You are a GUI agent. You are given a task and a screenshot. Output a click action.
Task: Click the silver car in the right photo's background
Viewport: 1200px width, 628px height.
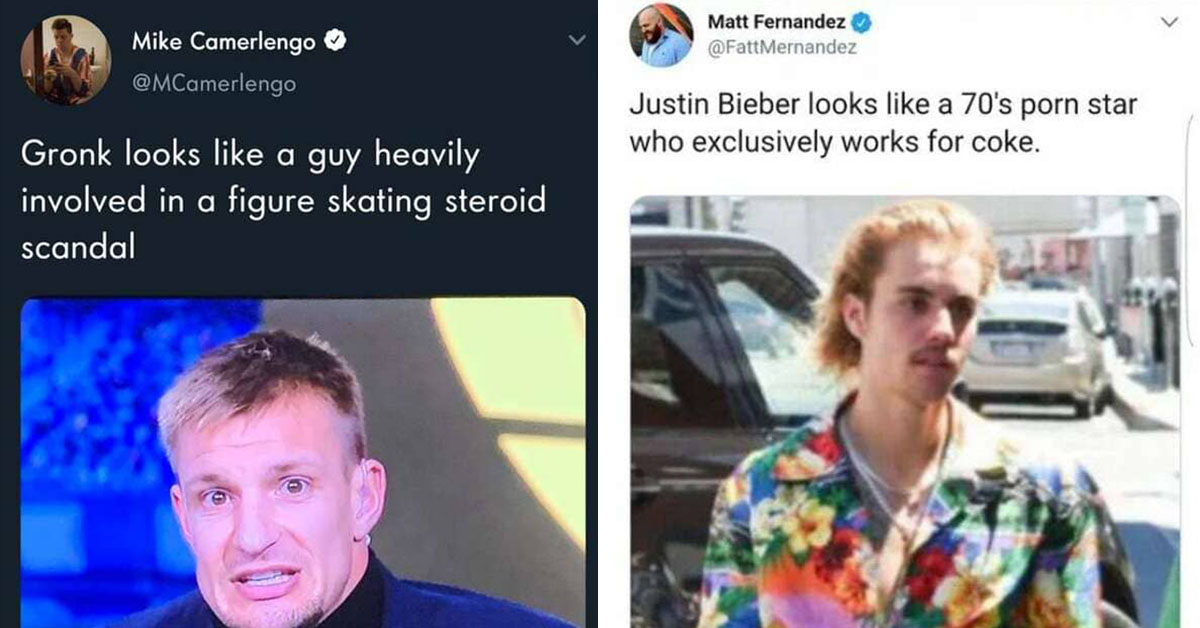1035,350
